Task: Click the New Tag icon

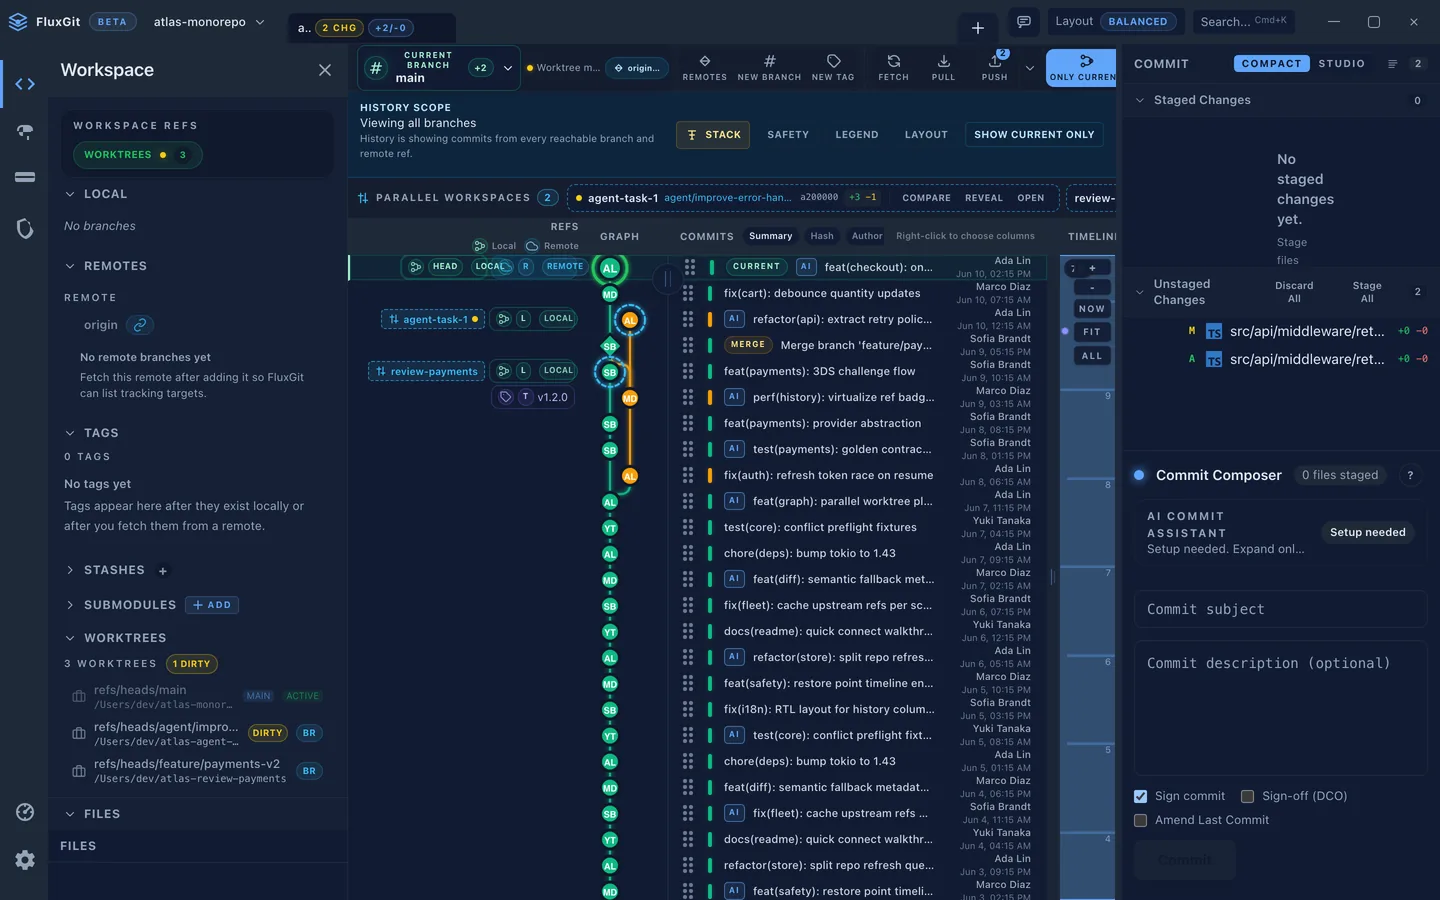Action: click(x=833, y=67)
